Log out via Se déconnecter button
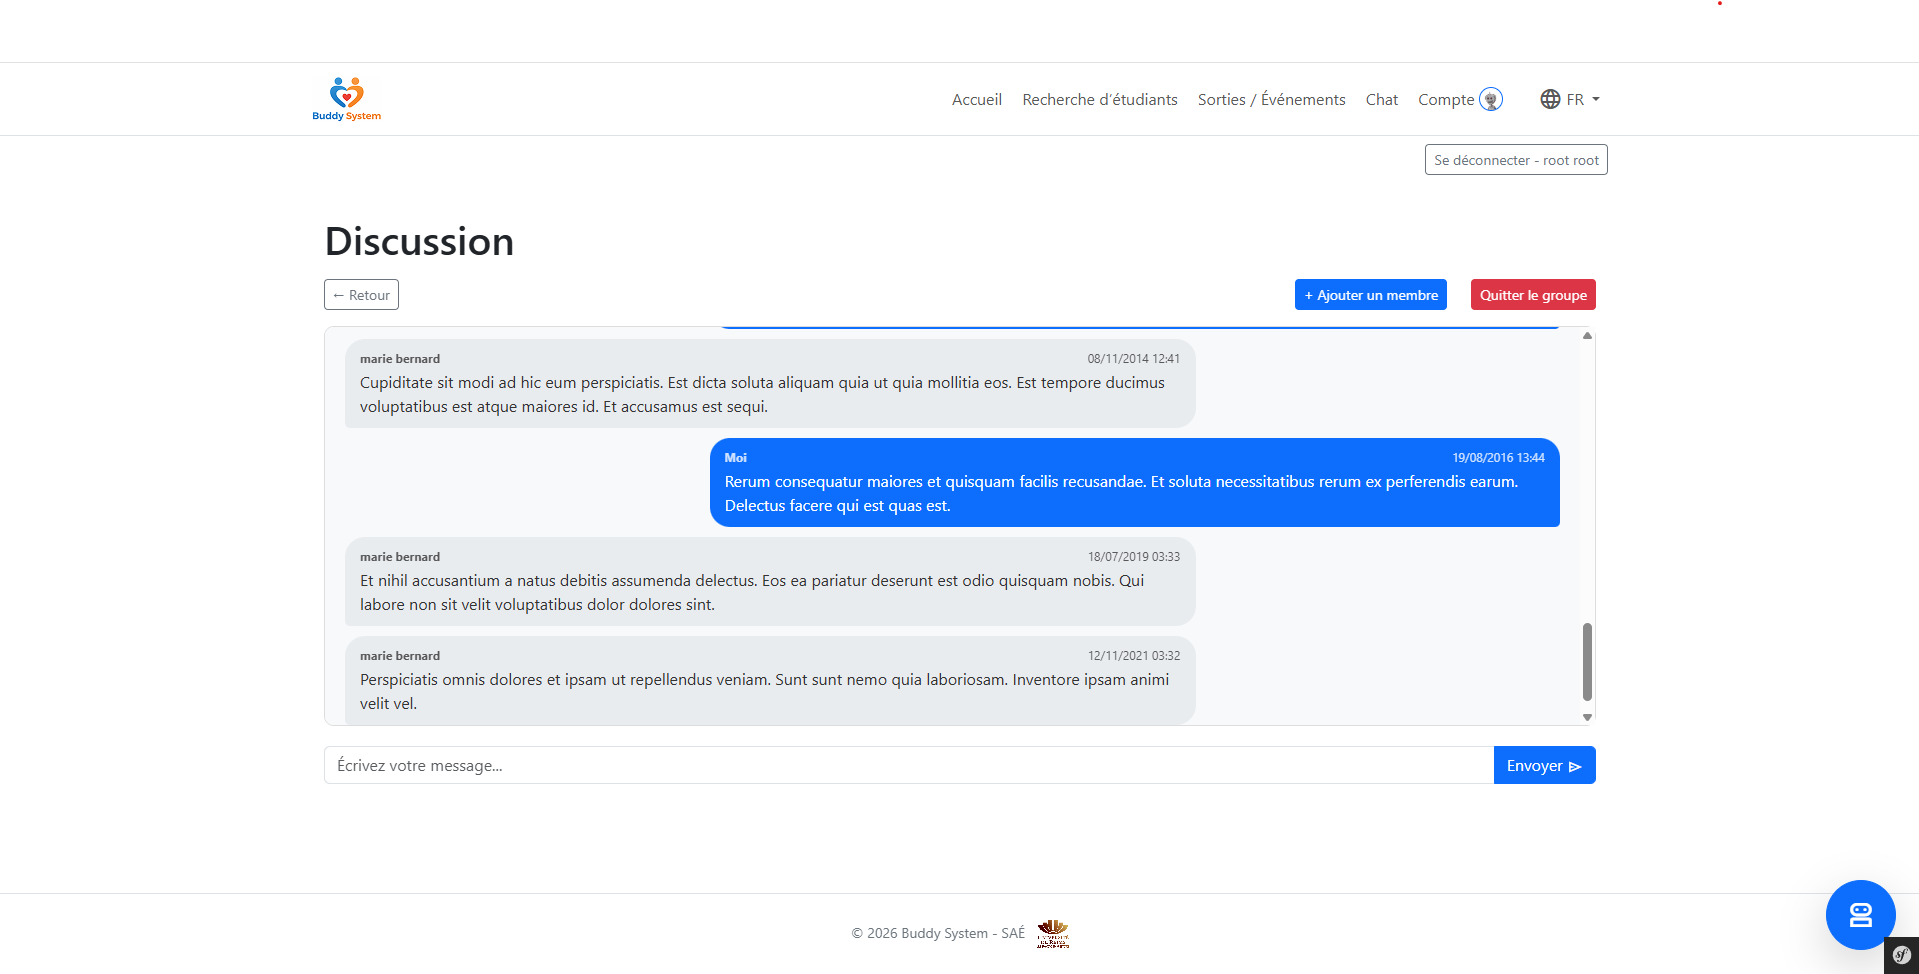This screenshot has width=1919, height=974. click(x=1515, y=160)
